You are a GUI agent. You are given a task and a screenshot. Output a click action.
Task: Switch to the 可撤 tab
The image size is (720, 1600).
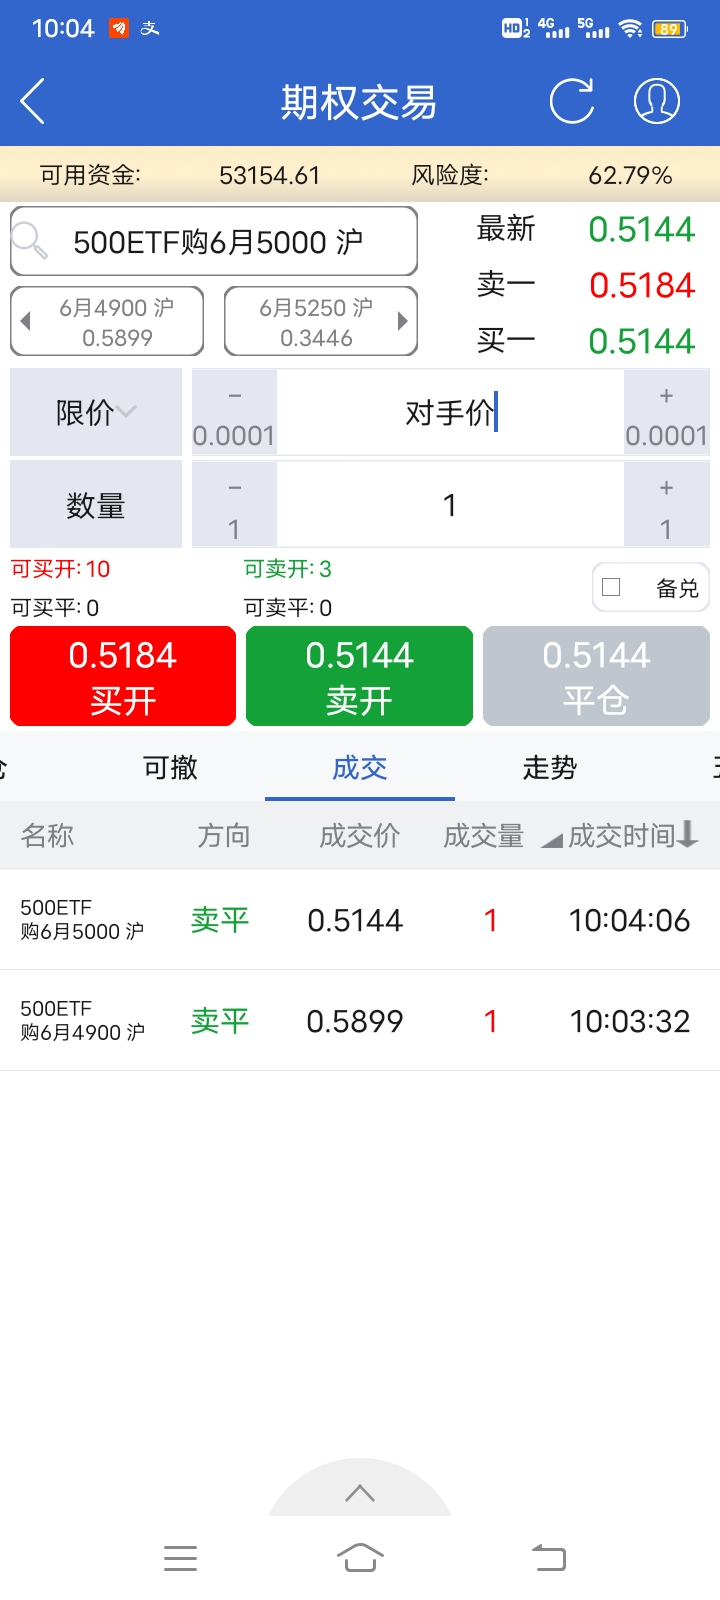170,767
